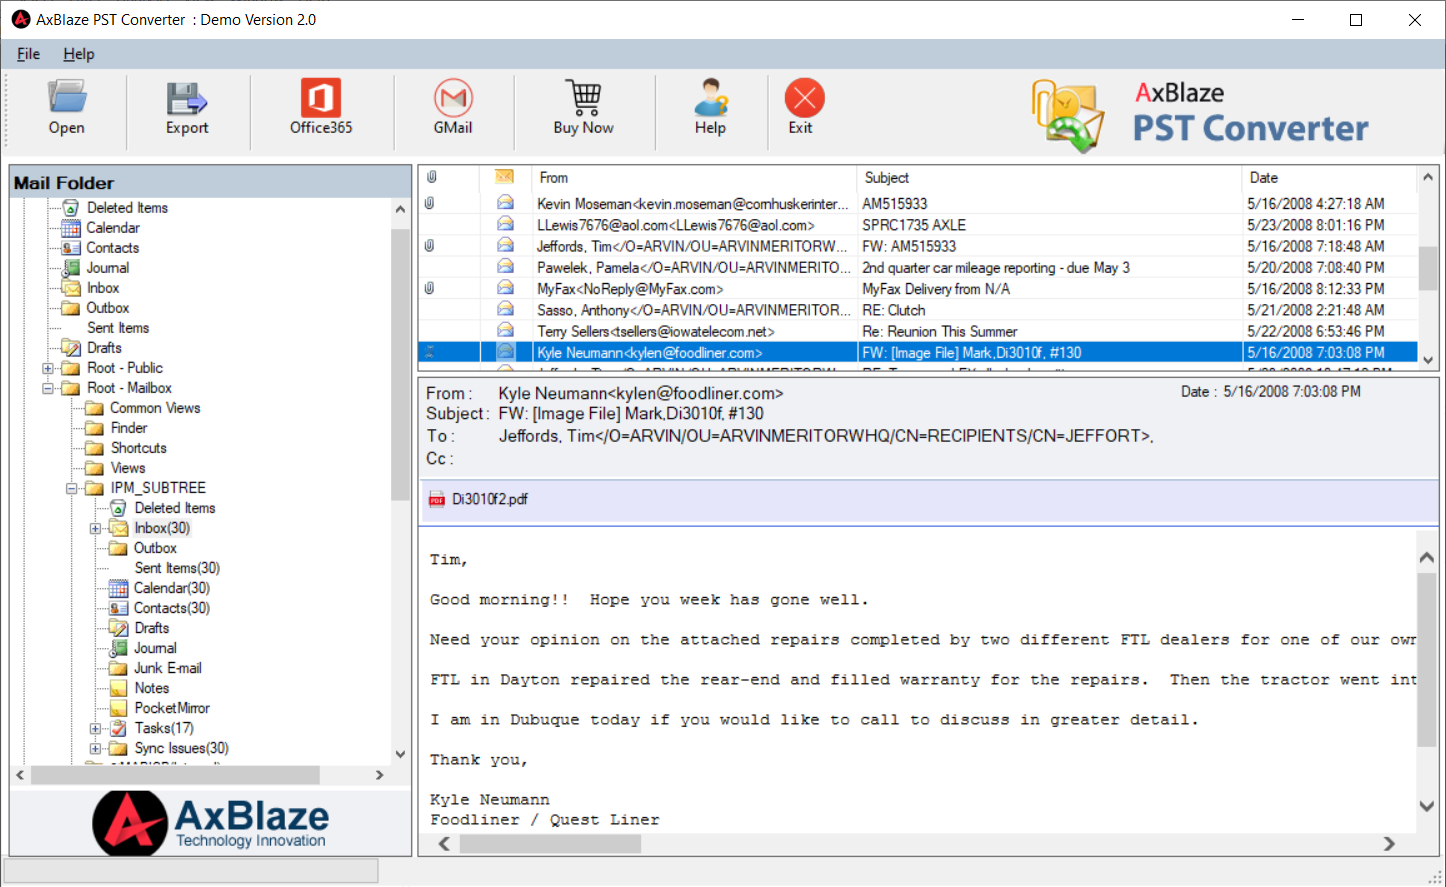The height and width of the screenshot is (887, 1446).
Task: Open the Di3010f2.pdf attachment
Action: [x=490, y=499]
